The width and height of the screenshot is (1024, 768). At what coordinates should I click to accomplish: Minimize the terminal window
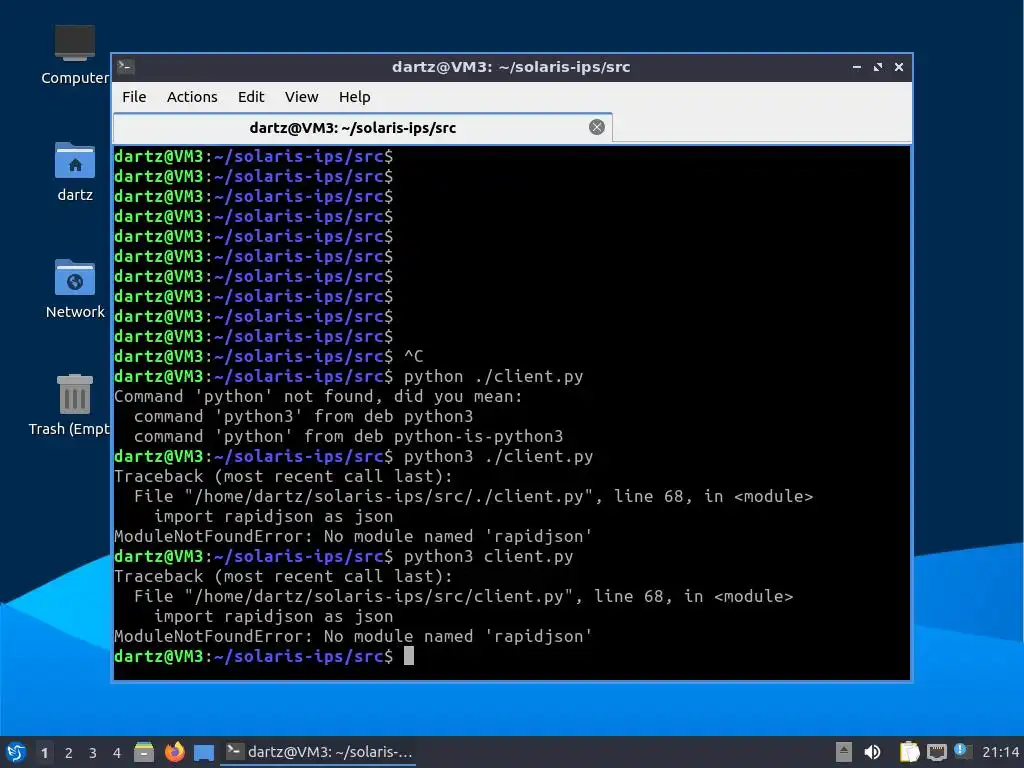[856, 67]
